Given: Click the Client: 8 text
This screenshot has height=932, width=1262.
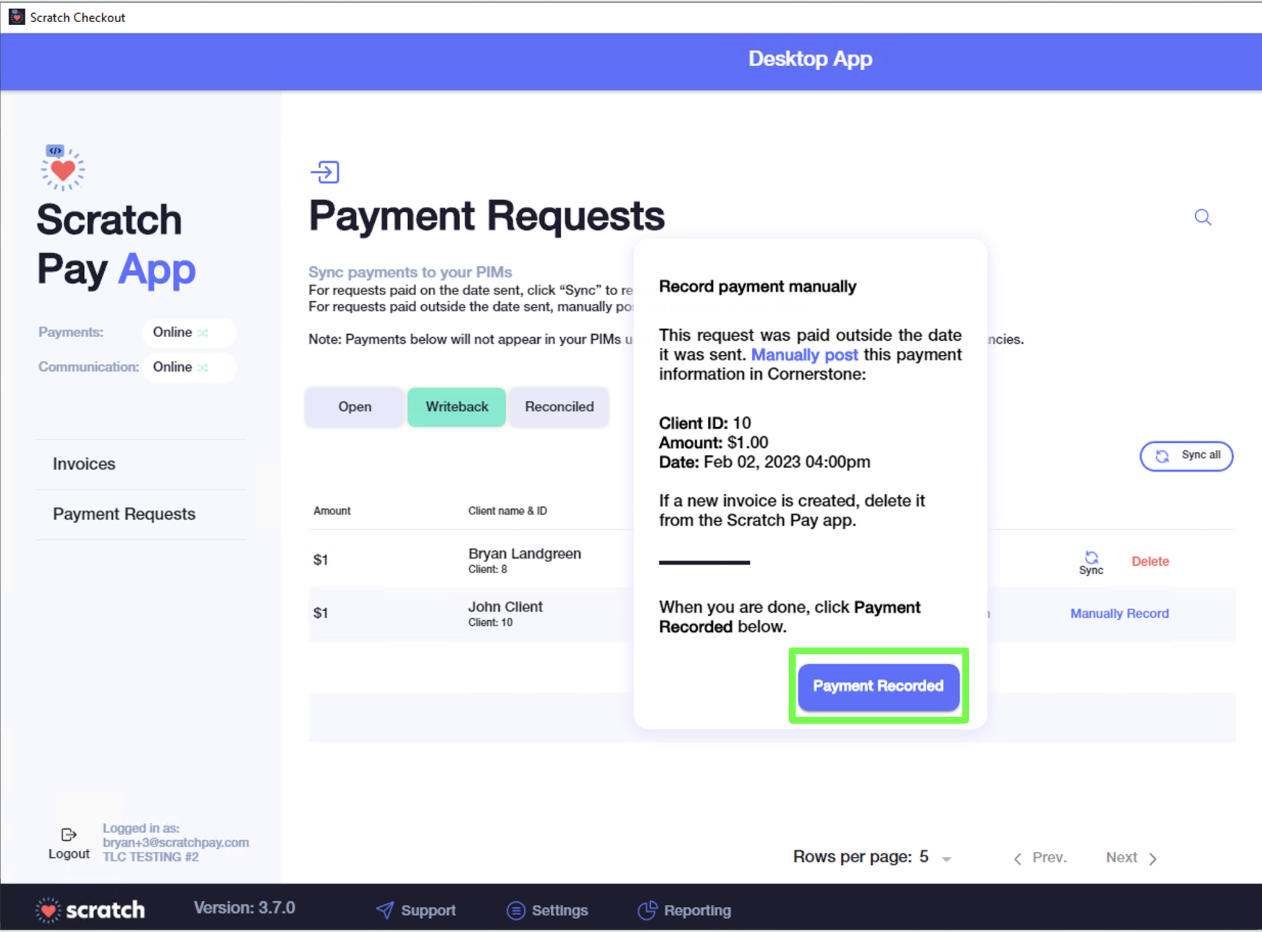Looking at the screenshot, I should coord(488,570).
